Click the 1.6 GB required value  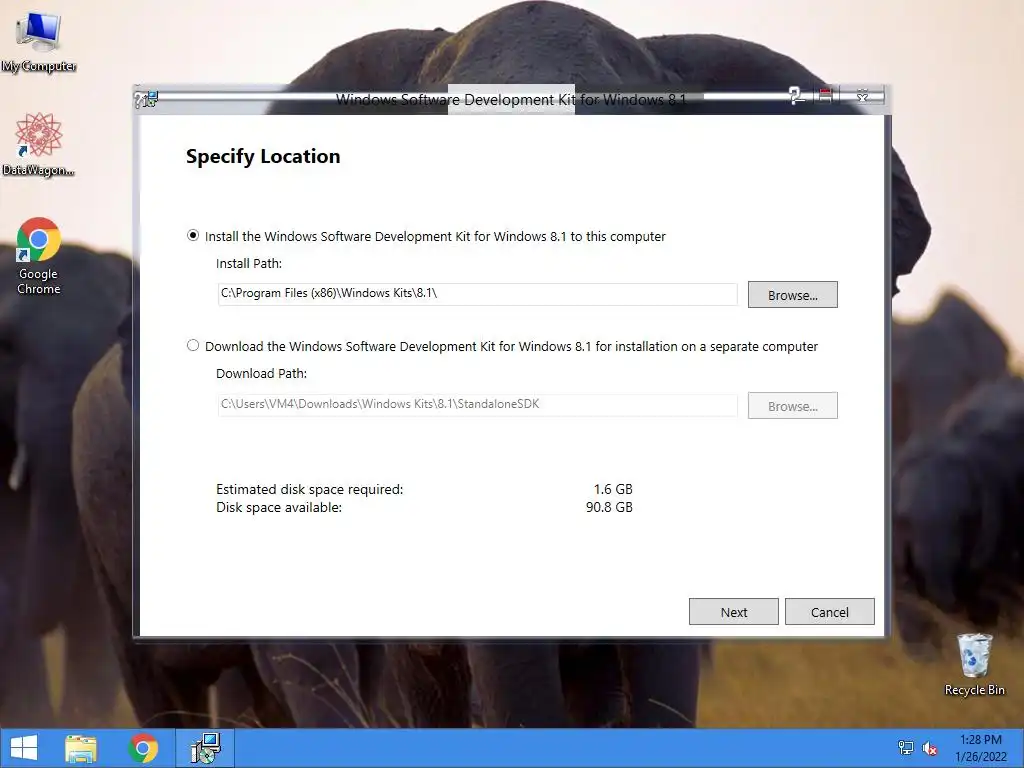coord(613,489)
